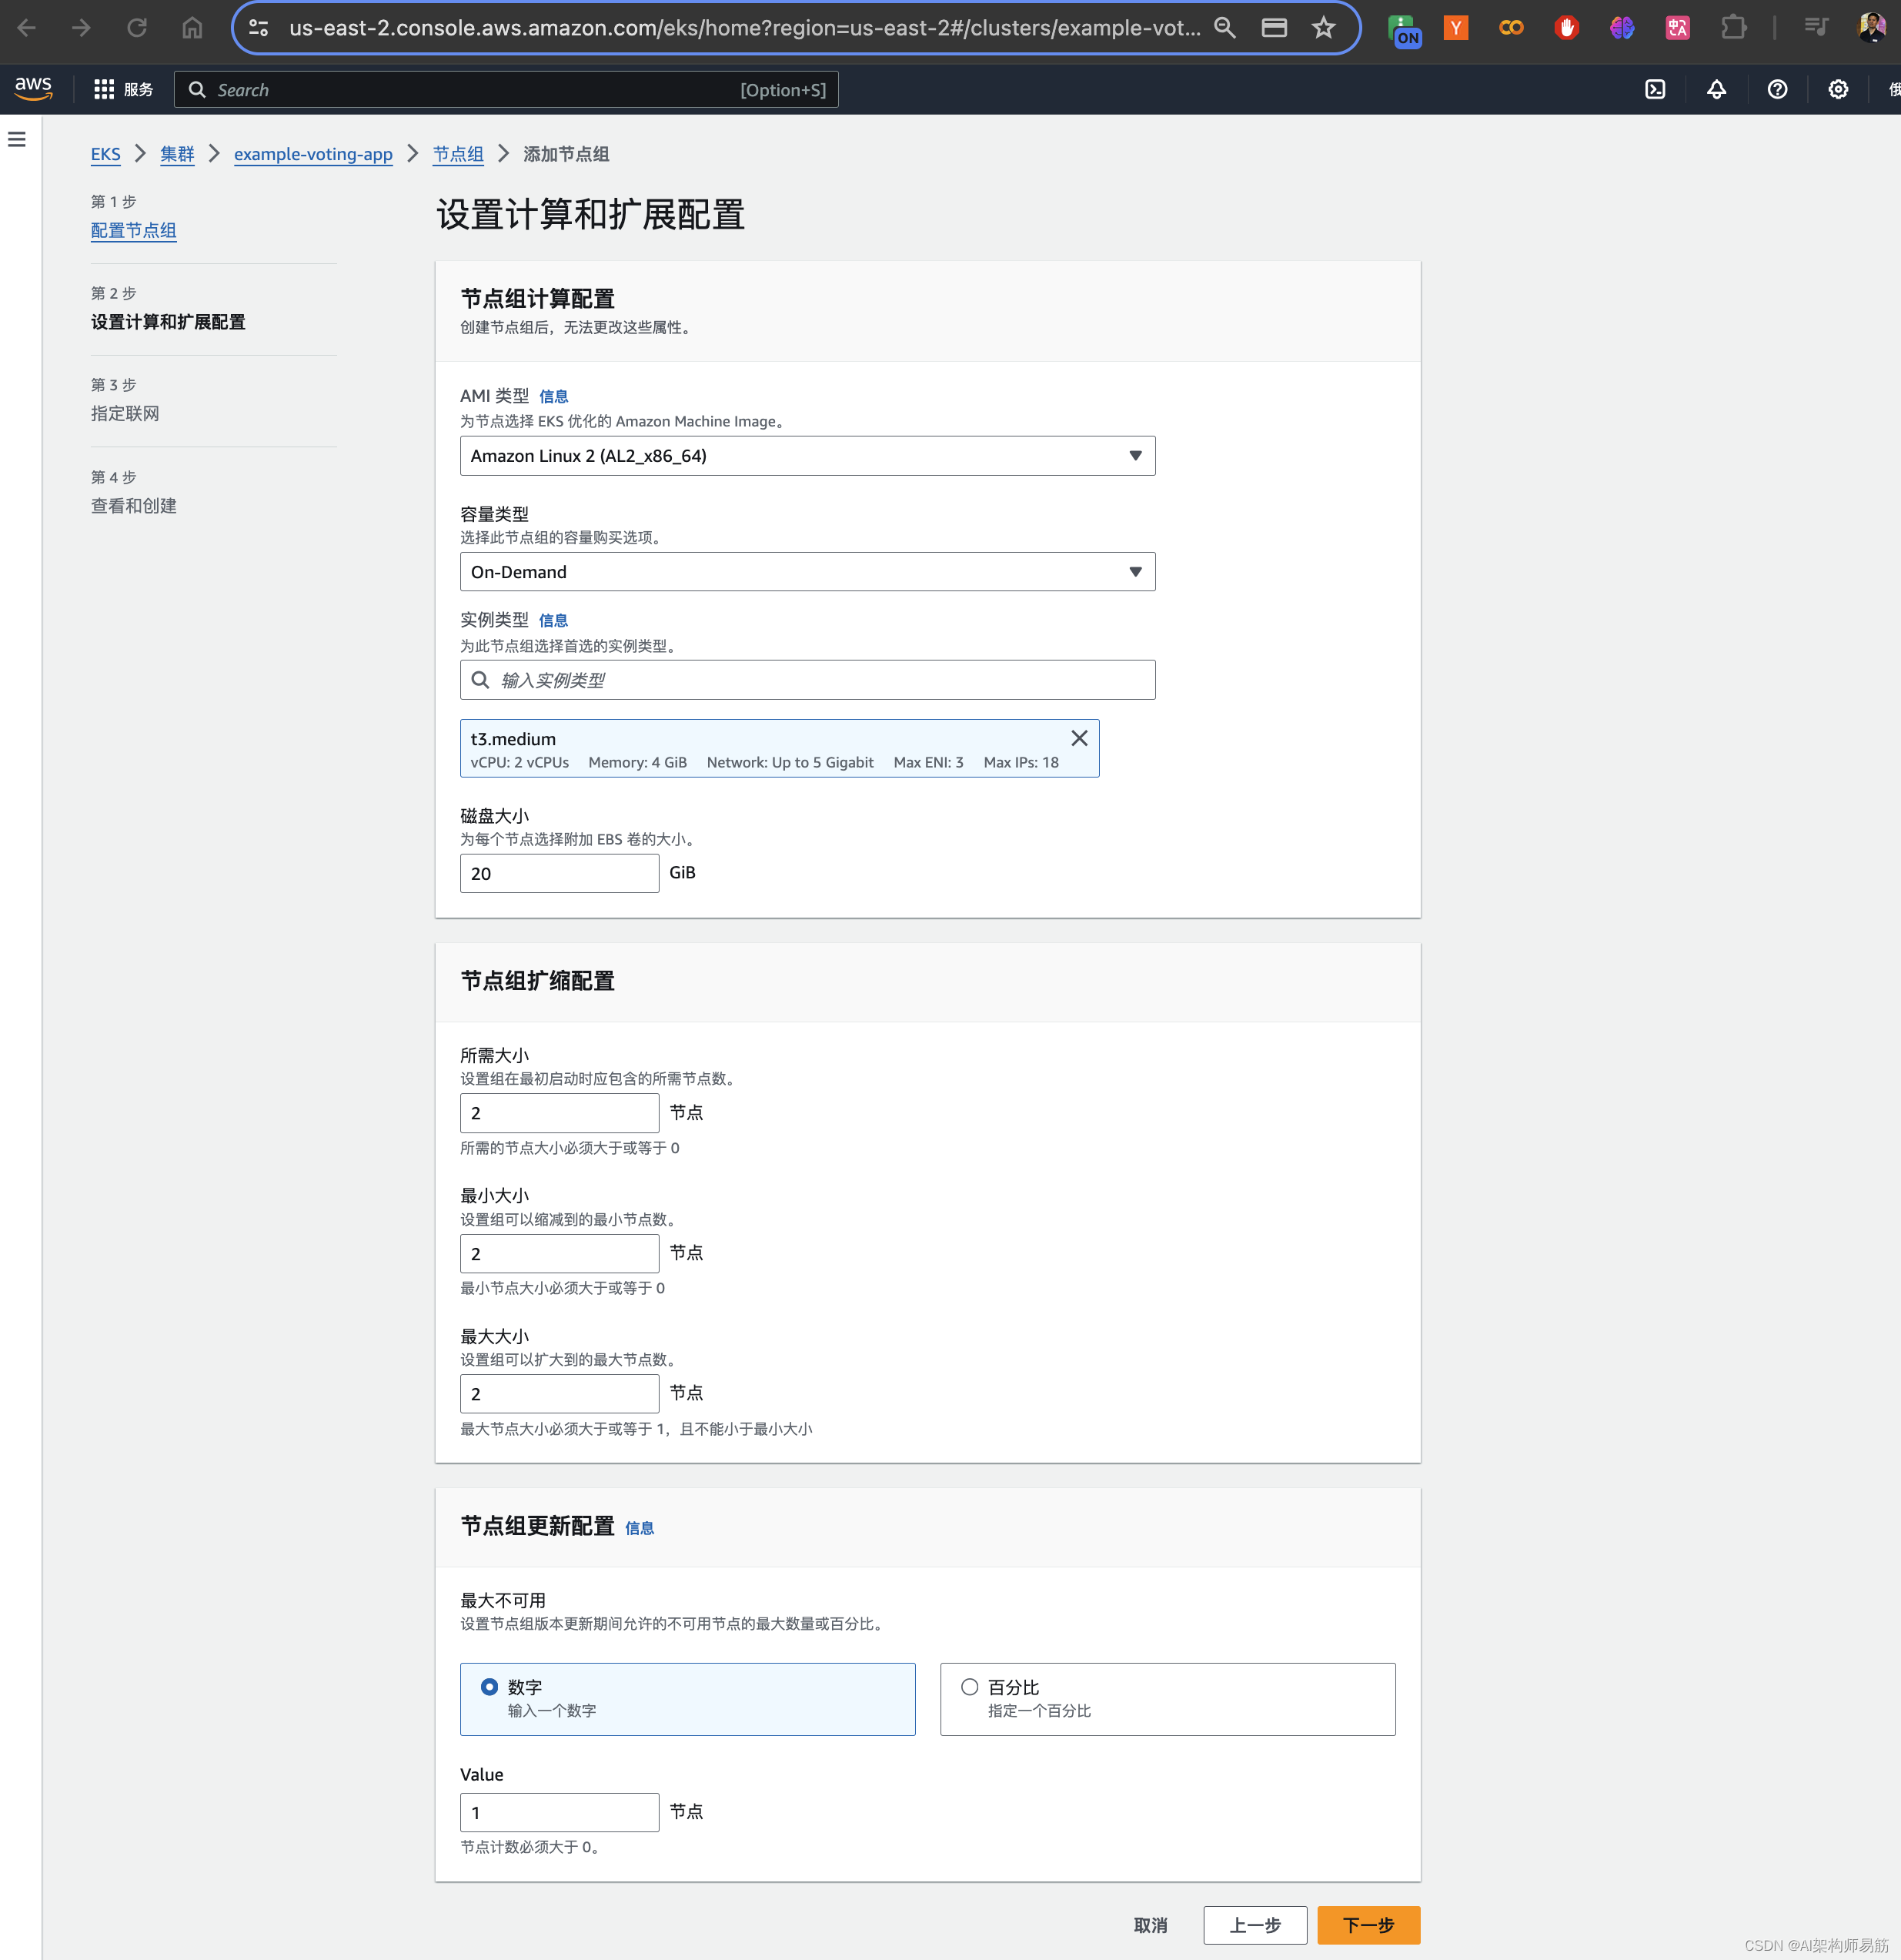1901x1960 pixels.
Task: Click the 最小大小 nodes input
Action: pyautogui.click(x=559, y=1253)
